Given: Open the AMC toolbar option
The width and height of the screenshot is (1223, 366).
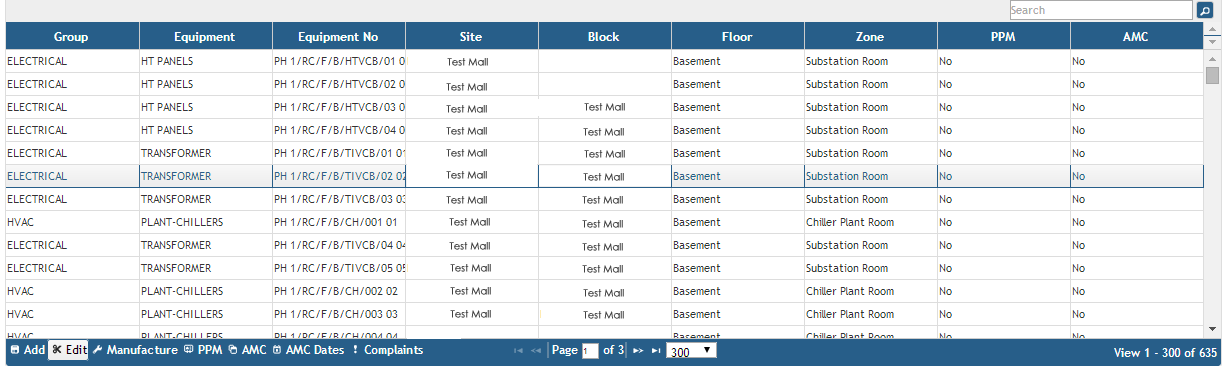Looking at the screenshot, I should pyautogui.click(x=247, y=350).
